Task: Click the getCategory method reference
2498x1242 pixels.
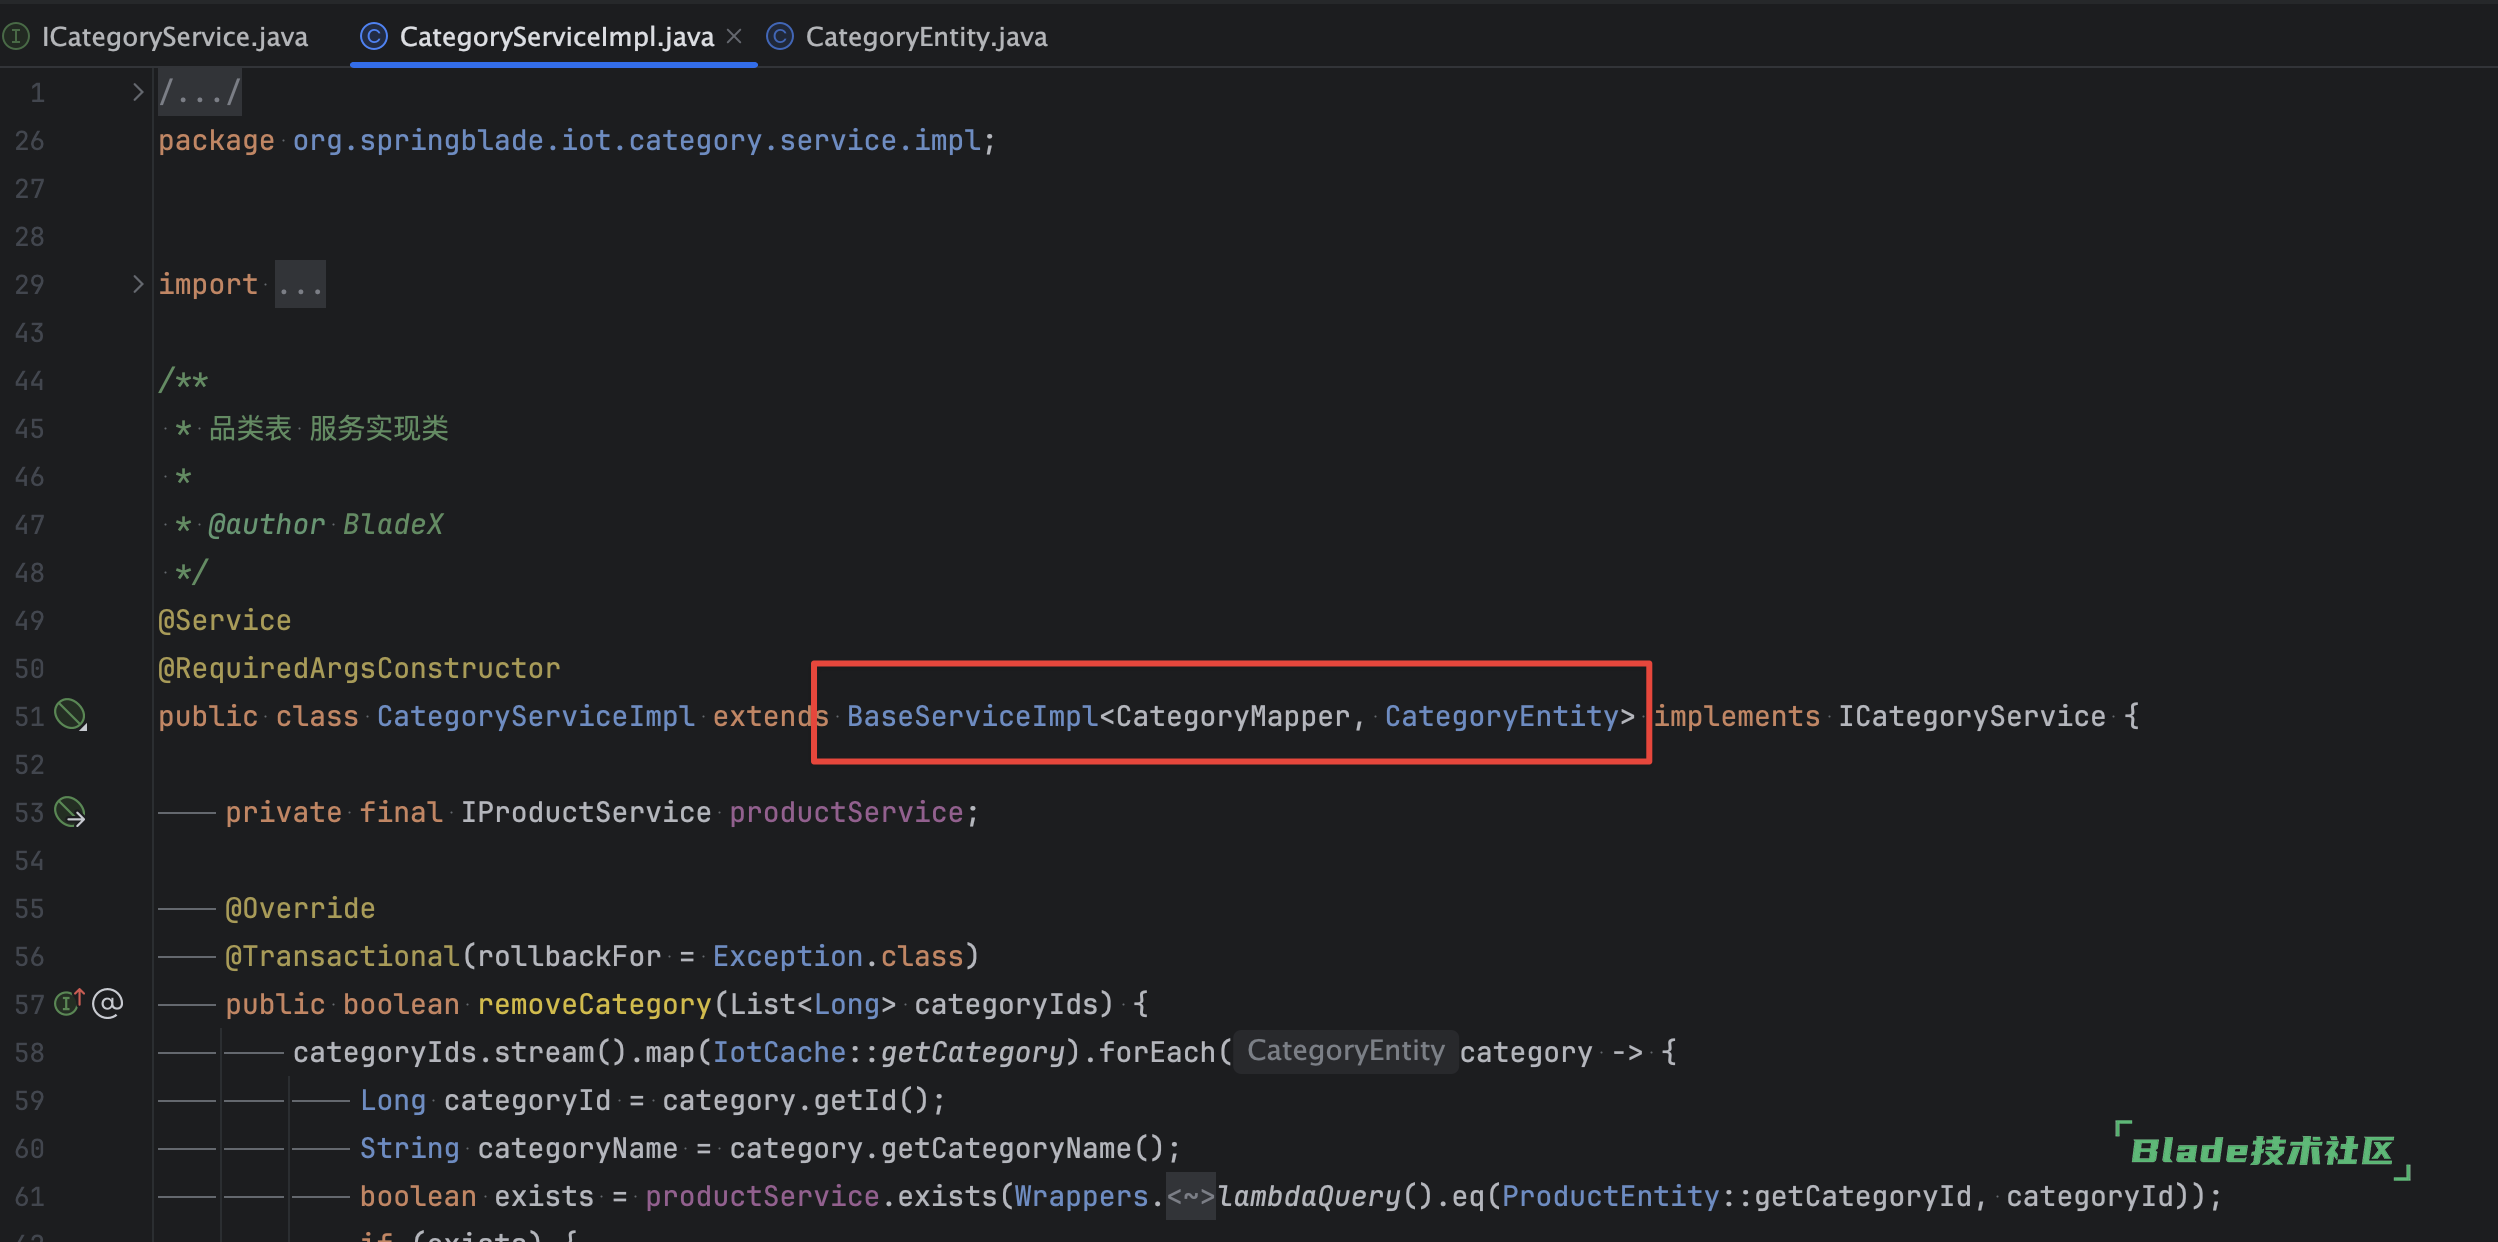Action: coord(972,1053)
